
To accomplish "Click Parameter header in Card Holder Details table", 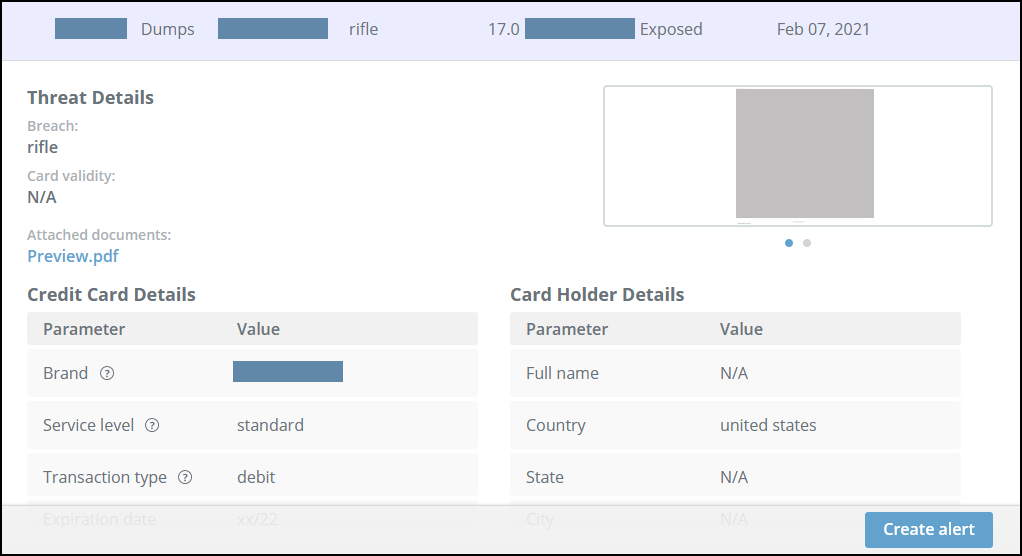I will 567,329.
